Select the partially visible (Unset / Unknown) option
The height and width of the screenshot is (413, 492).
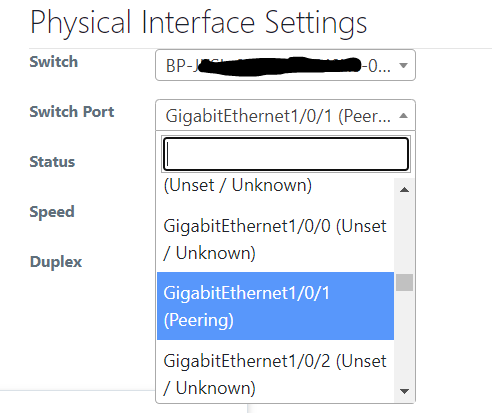click(x=275, y=185)
